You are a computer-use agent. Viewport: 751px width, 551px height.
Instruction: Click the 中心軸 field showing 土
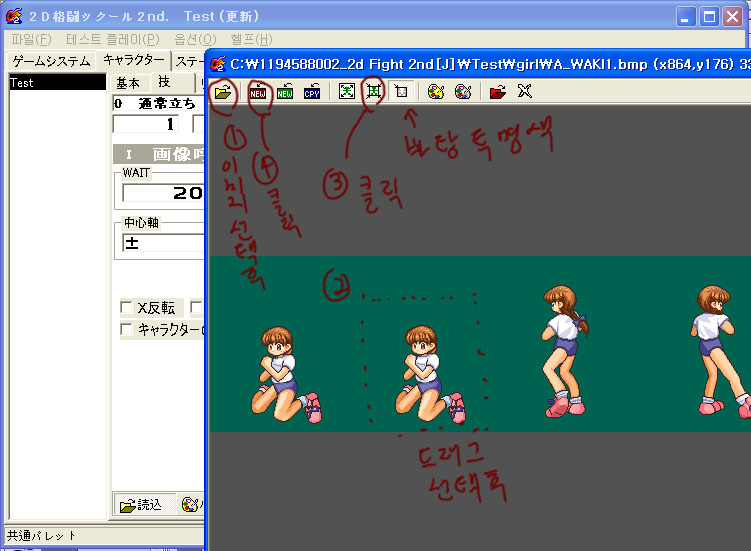tap(163, 243)
